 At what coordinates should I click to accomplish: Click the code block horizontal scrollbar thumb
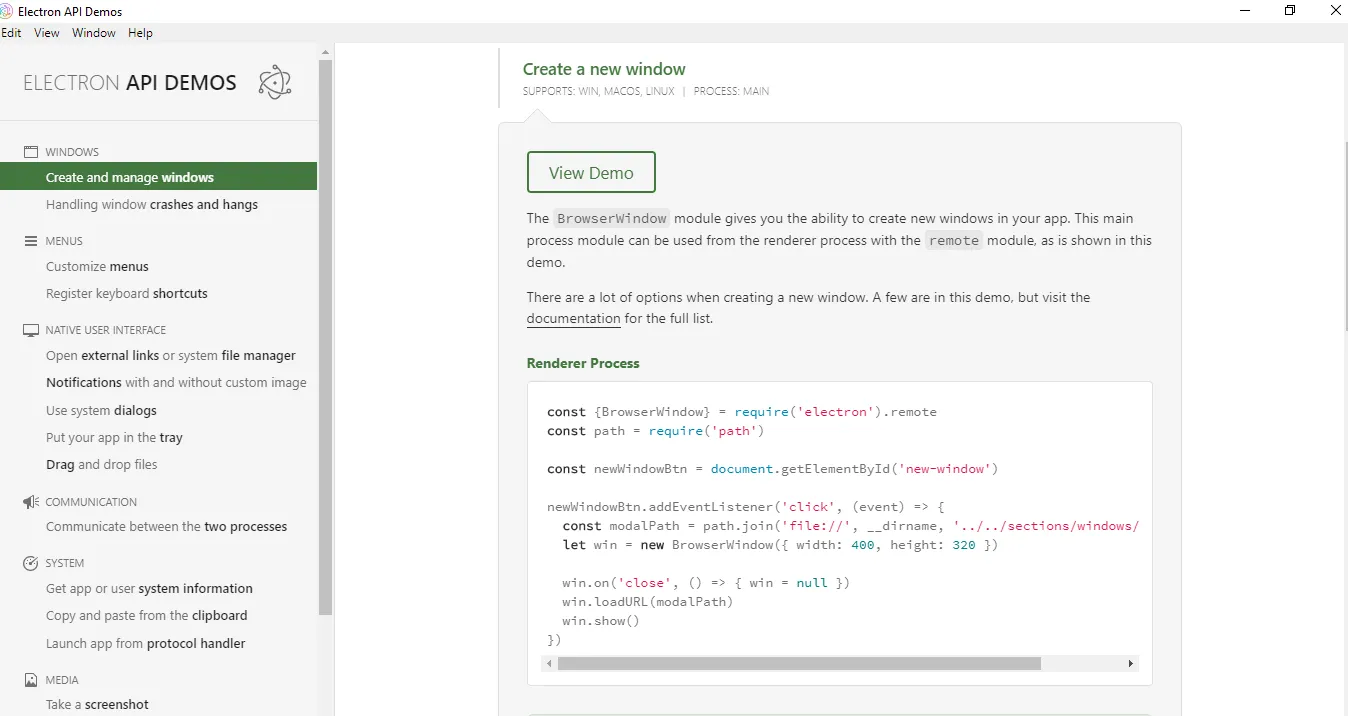click(799, 663)
